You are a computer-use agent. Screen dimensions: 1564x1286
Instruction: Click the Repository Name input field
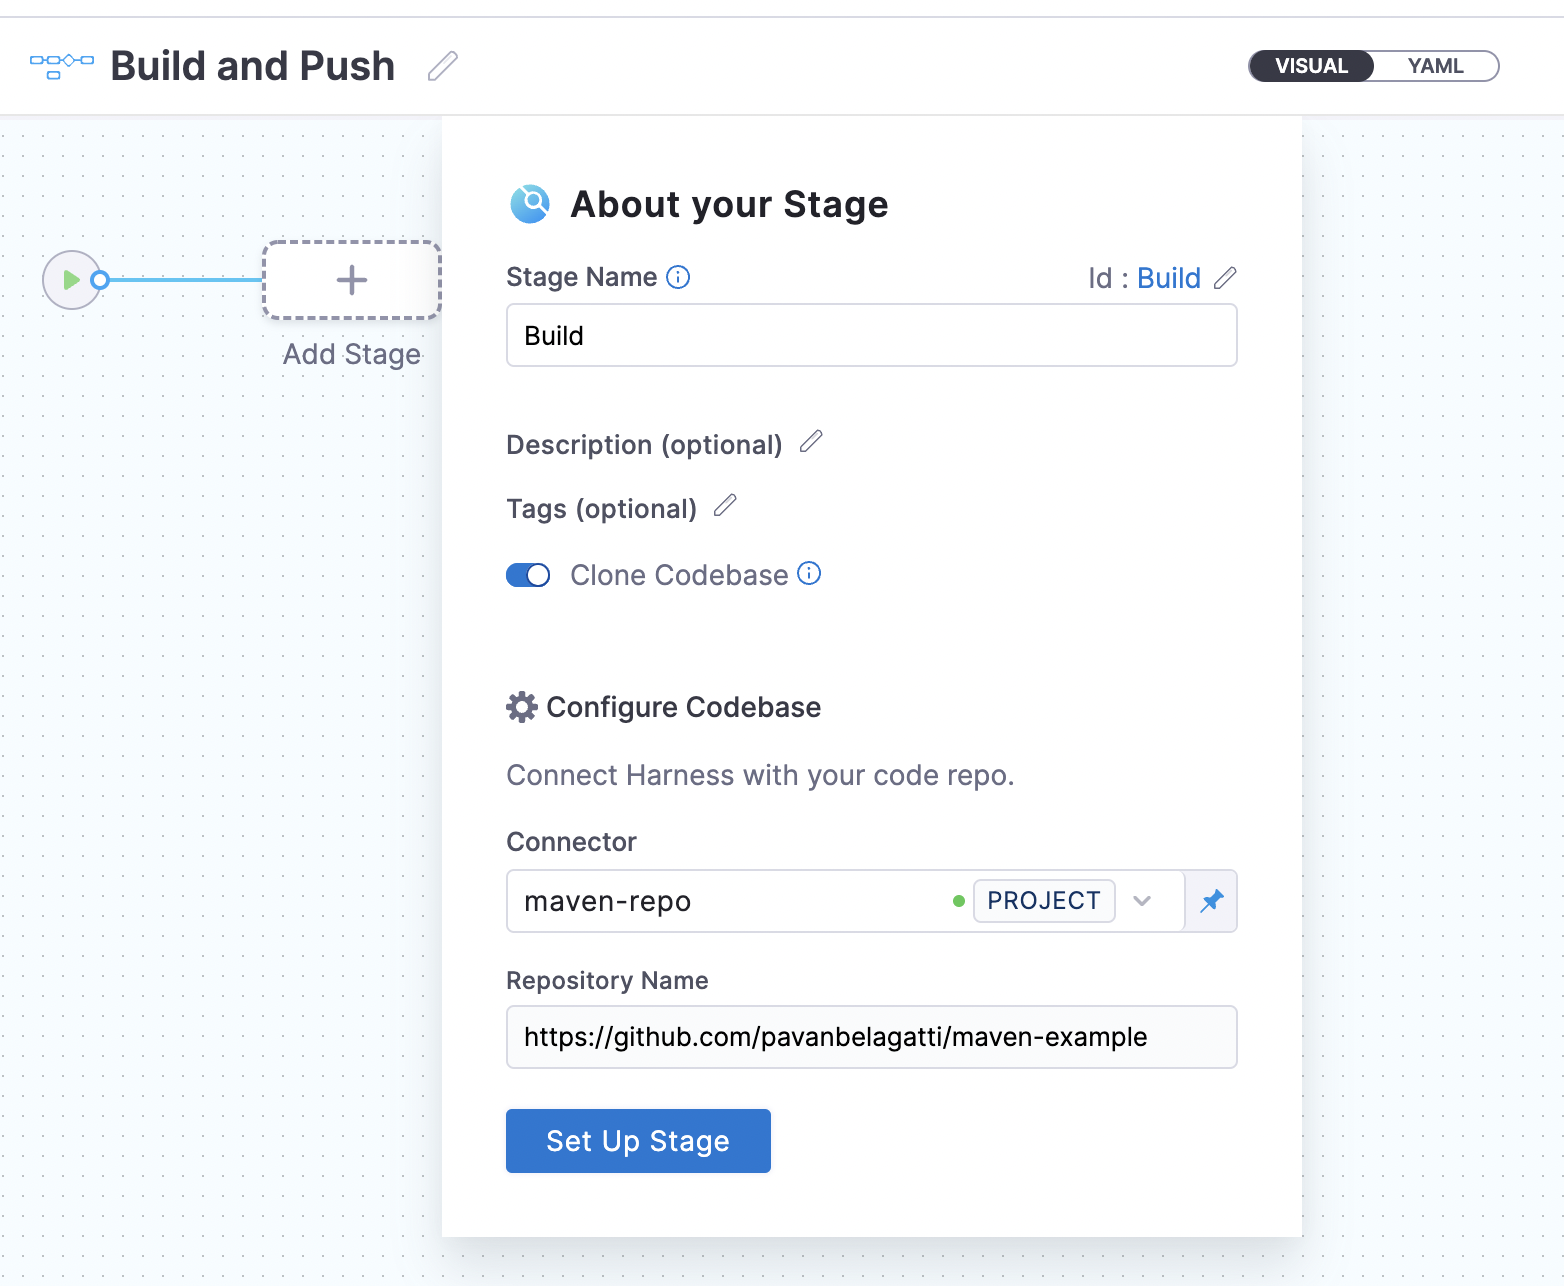coord(872,1037)
